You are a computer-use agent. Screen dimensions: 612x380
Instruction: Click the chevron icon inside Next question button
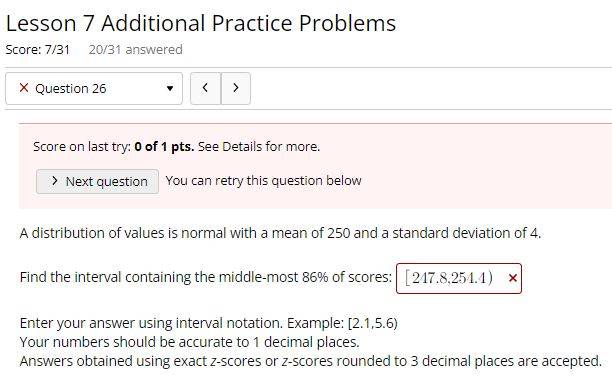pyautogui.click(x=55, y=181)
